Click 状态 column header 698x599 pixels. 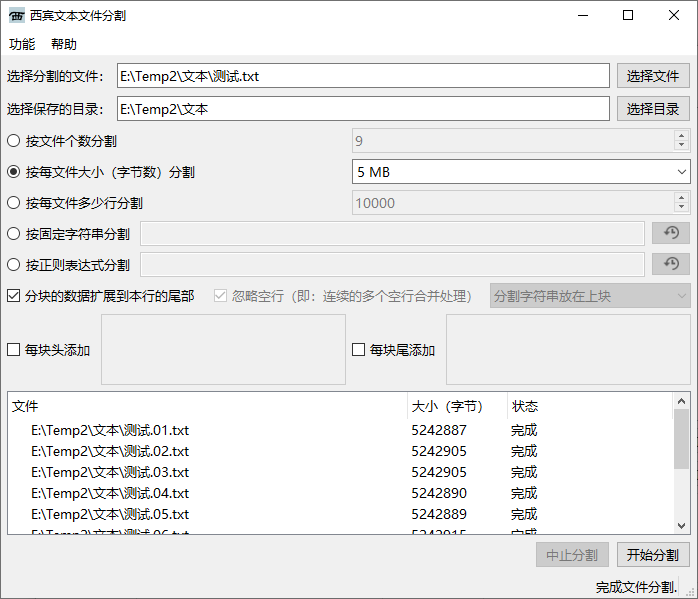590,406
